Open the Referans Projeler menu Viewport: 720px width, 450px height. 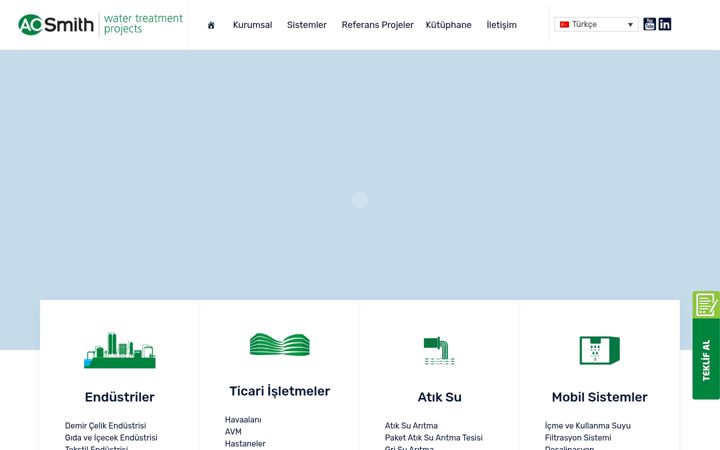click(x=377, y=25)
